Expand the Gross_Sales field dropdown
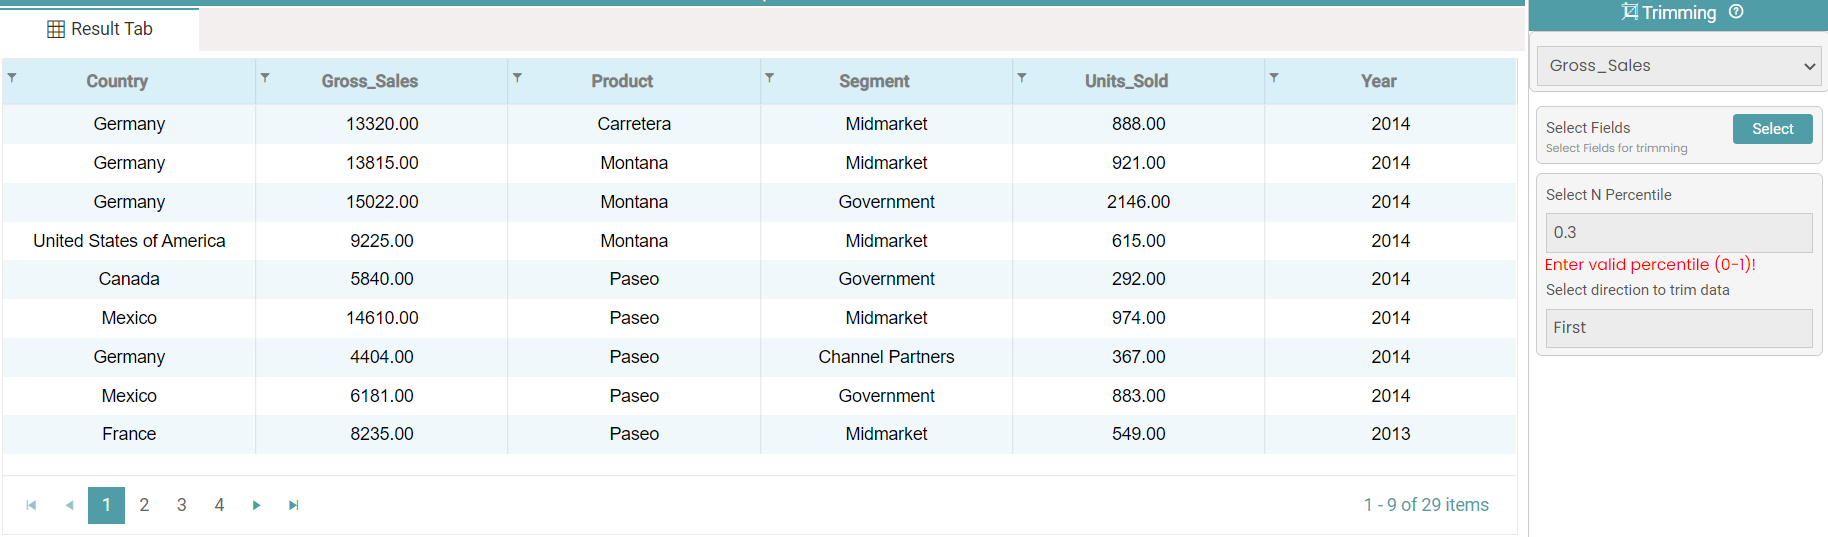 pos(1678,66)
